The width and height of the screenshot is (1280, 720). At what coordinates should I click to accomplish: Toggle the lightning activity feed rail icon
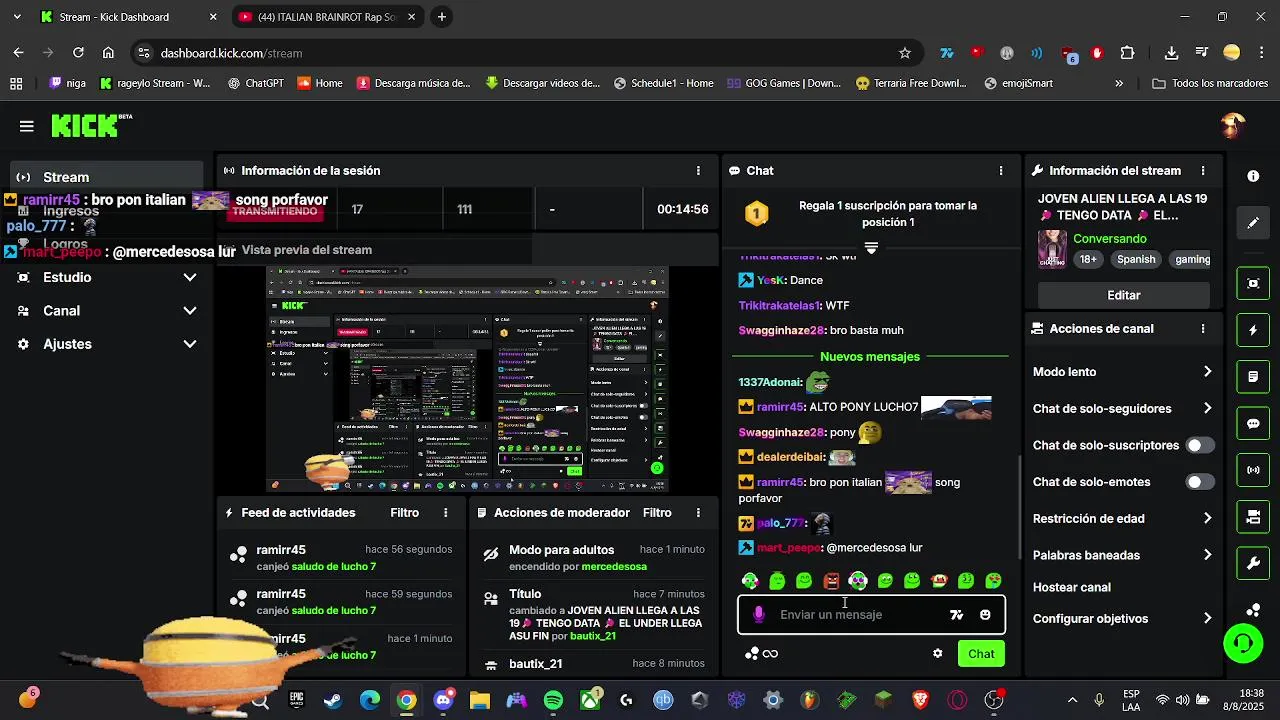click(1253, 330)
